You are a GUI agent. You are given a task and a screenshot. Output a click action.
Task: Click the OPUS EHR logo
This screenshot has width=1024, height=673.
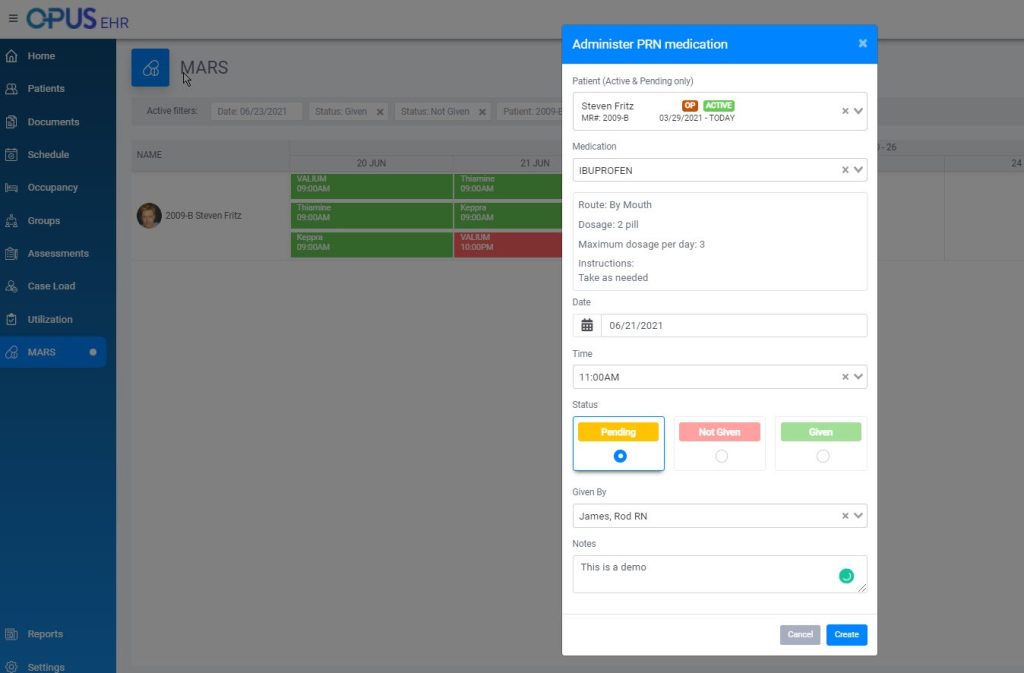click(x=77, y=19)
